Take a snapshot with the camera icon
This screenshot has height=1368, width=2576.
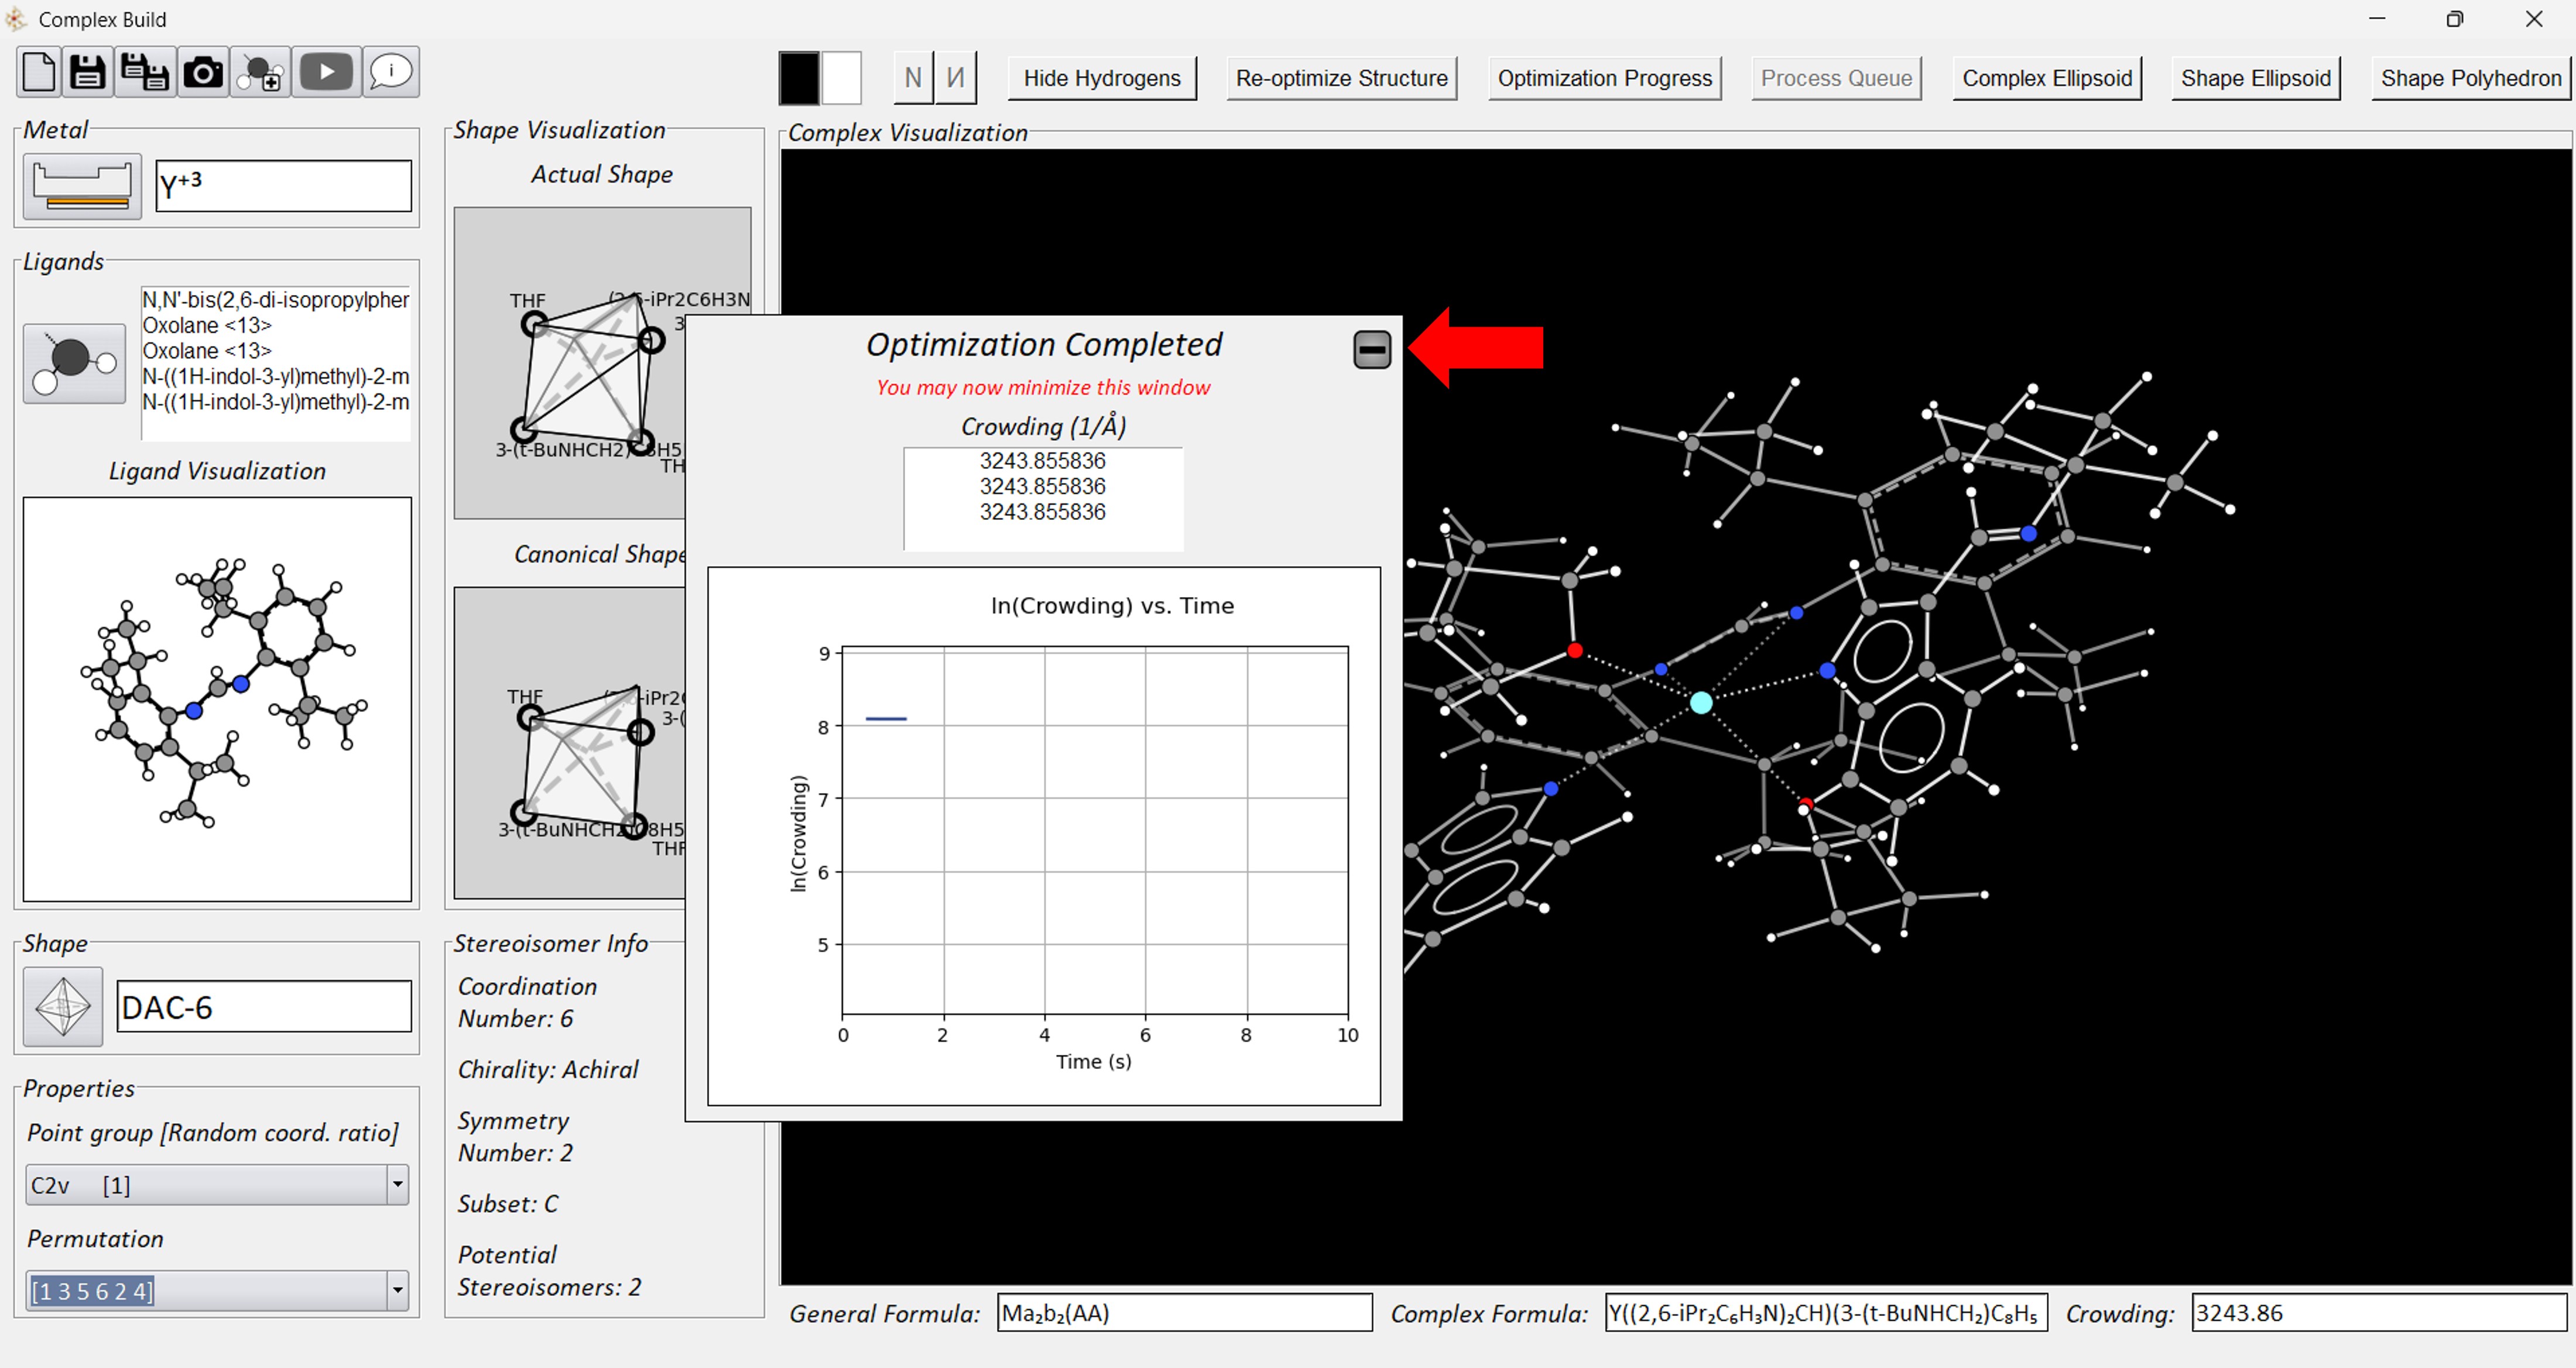203,73
